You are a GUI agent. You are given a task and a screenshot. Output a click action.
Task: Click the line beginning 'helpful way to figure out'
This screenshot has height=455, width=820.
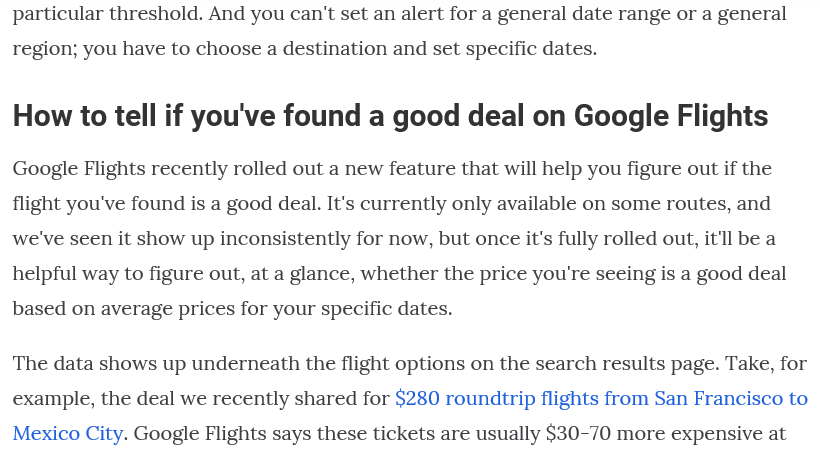coord(400,274)
